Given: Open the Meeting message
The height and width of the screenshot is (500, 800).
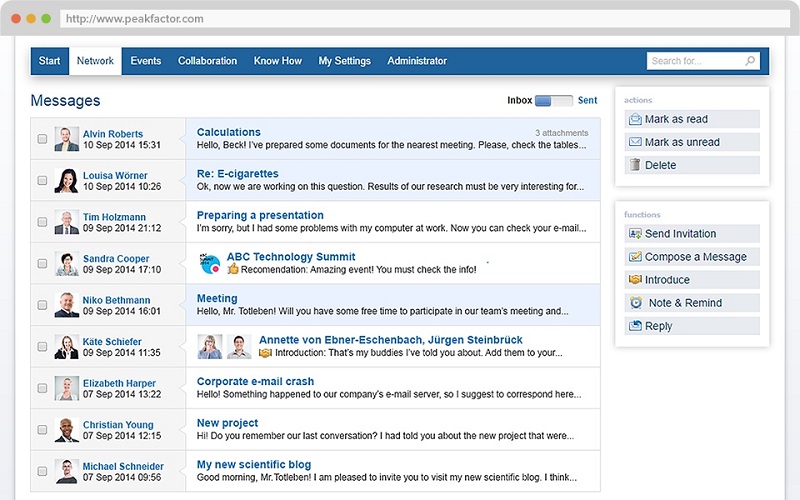Looking at the screenshot, I should (217, 298).
